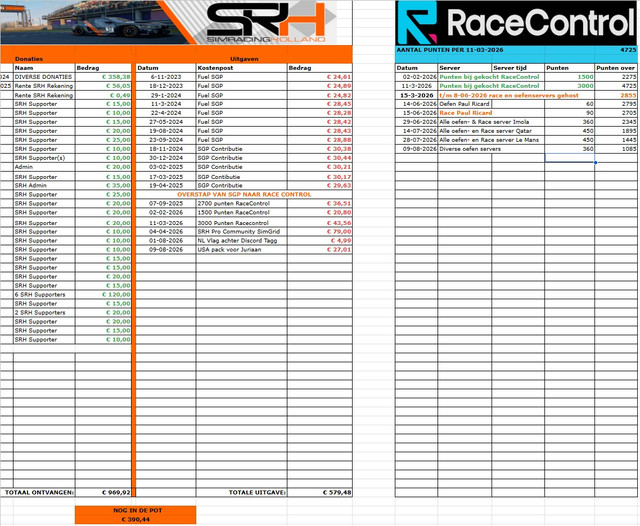Image resolution: width=640 pixels, height=526 pixels.
Task: Click the 'SRH Pro Community SimGrid' cell
Action: [241, 231]
